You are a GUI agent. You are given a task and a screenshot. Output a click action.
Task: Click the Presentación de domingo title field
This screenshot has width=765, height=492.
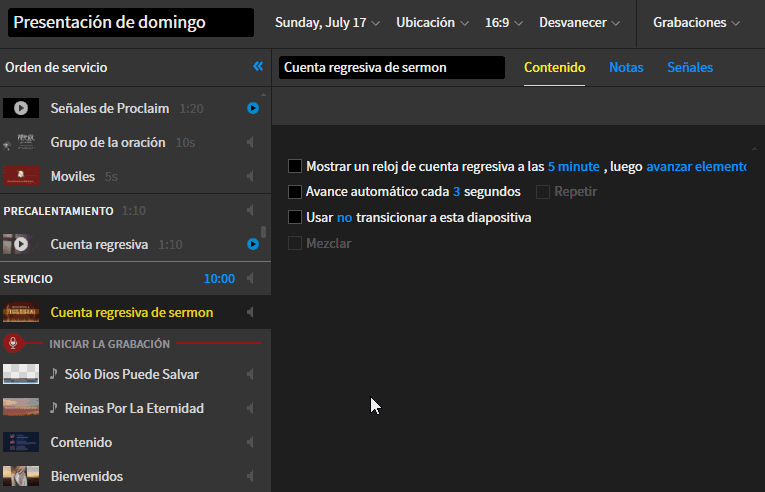click(x=131, y=23)
